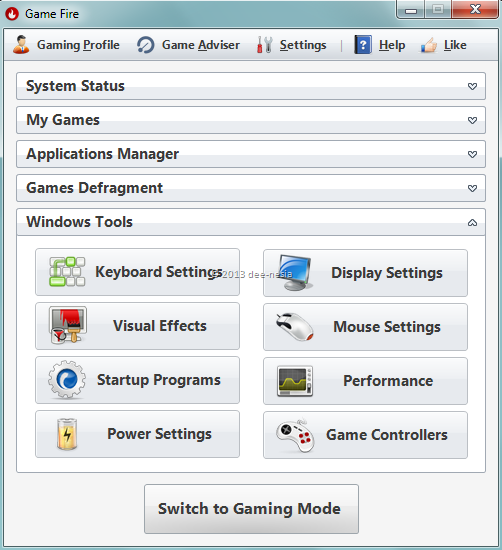Click the Visual Effects paintbrush icon
Viewport: 502px width, 550px height.
(x=67, y=325)
